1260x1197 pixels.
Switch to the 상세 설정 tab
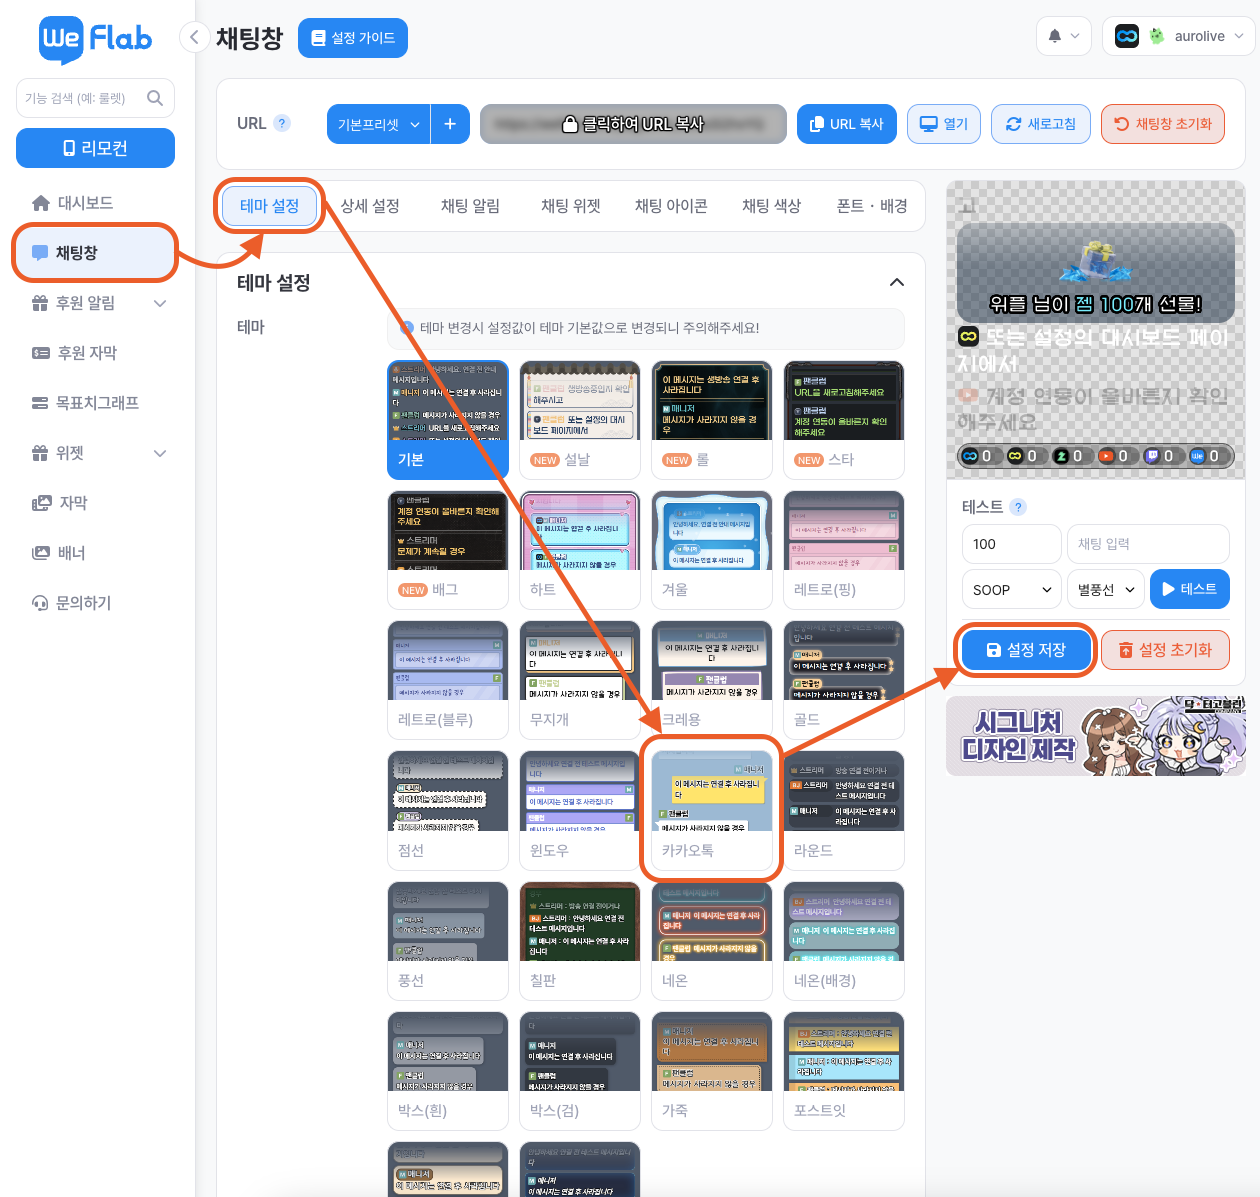coord(370,206)
